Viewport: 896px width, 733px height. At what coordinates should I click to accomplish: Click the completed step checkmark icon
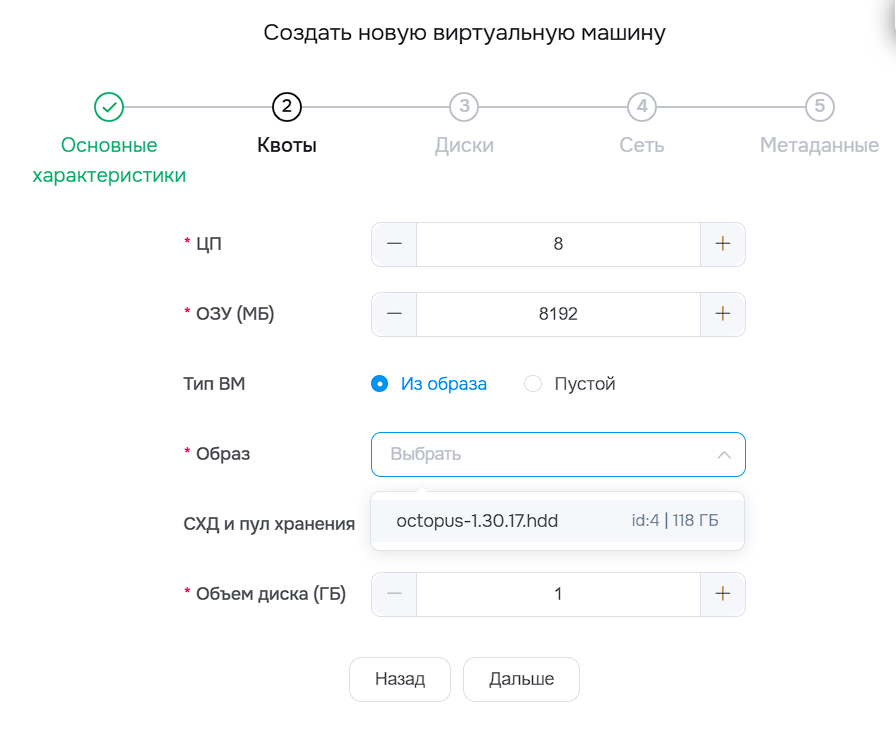click(x=108, y=106)
